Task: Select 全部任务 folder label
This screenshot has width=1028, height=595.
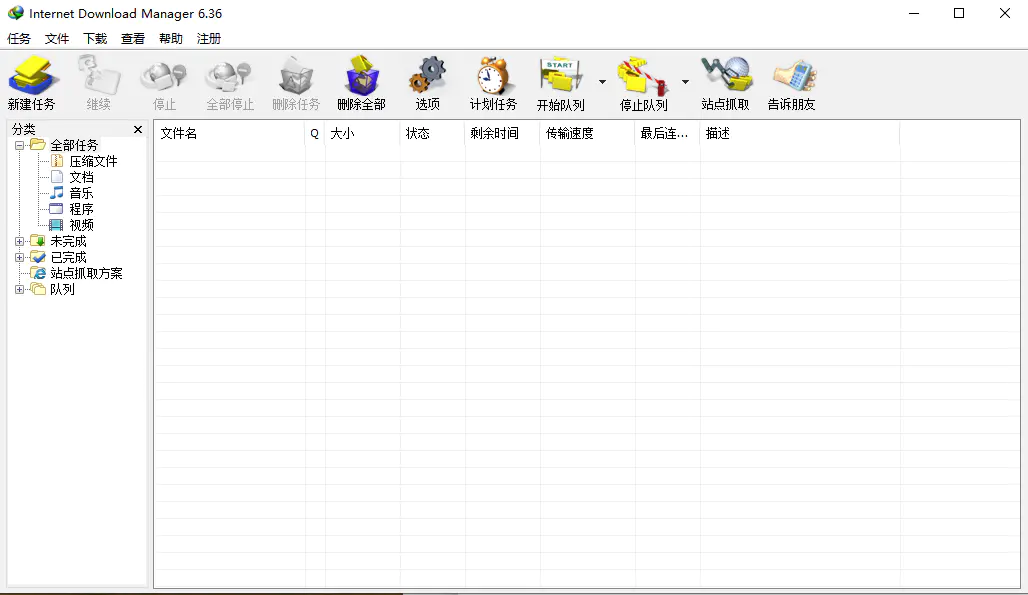Action: 74,145
